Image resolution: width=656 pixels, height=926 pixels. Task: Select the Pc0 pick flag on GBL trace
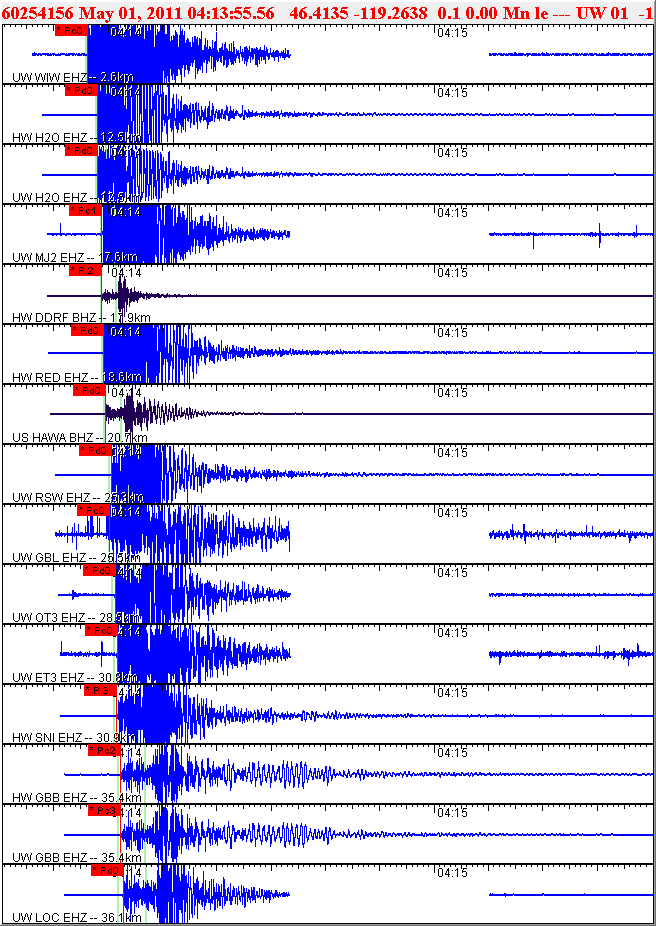tap(93, 510)
